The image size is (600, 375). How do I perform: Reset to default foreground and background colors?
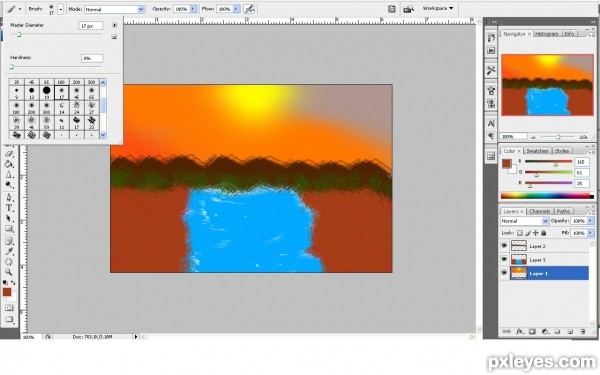pos(5,282)
